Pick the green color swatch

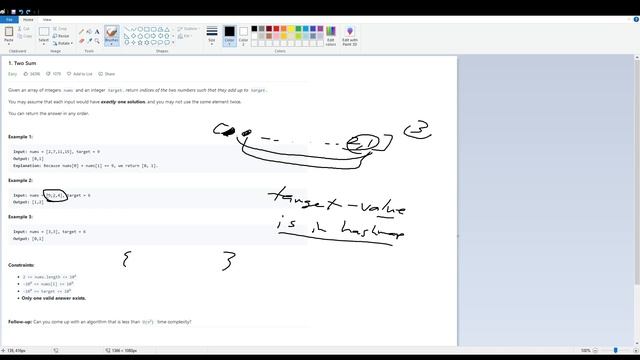click(x=298, y=29)
